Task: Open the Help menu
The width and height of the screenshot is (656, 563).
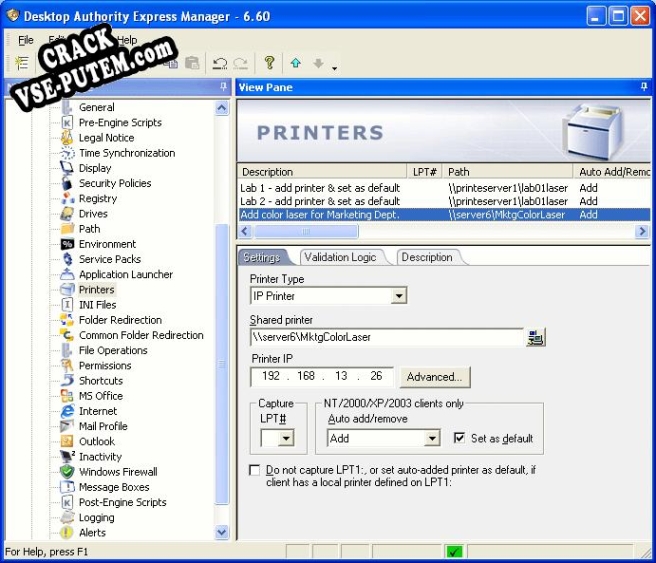Action: tap(127, 40)
